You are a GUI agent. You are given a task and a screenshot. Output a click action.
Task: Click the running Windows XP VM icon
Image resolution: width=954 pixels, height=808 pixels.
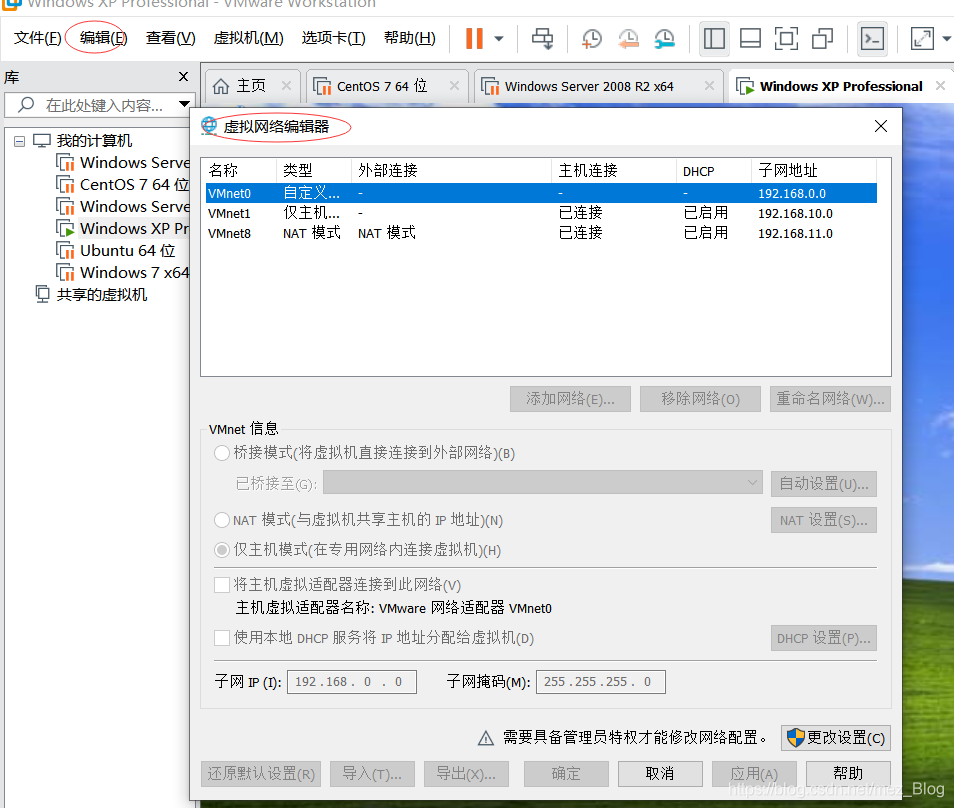[65, 229]
